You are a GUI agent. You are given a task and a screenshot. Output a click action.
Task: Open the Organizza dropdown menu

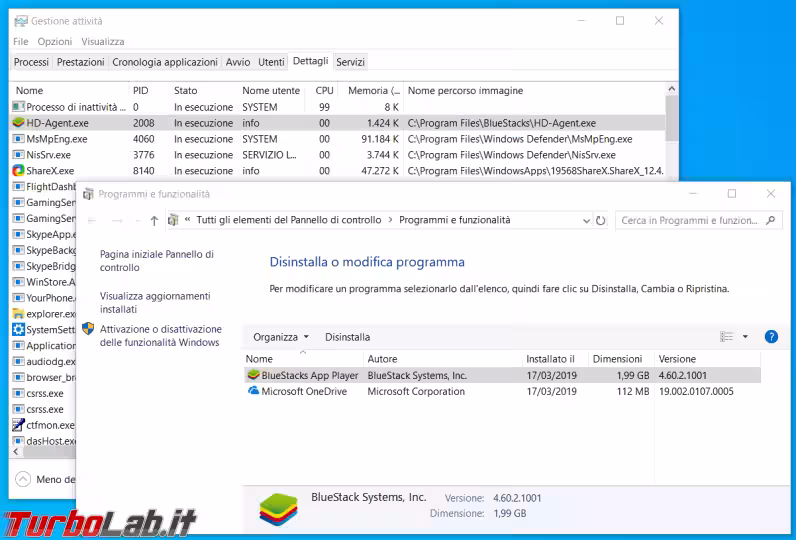click(281, 337)
